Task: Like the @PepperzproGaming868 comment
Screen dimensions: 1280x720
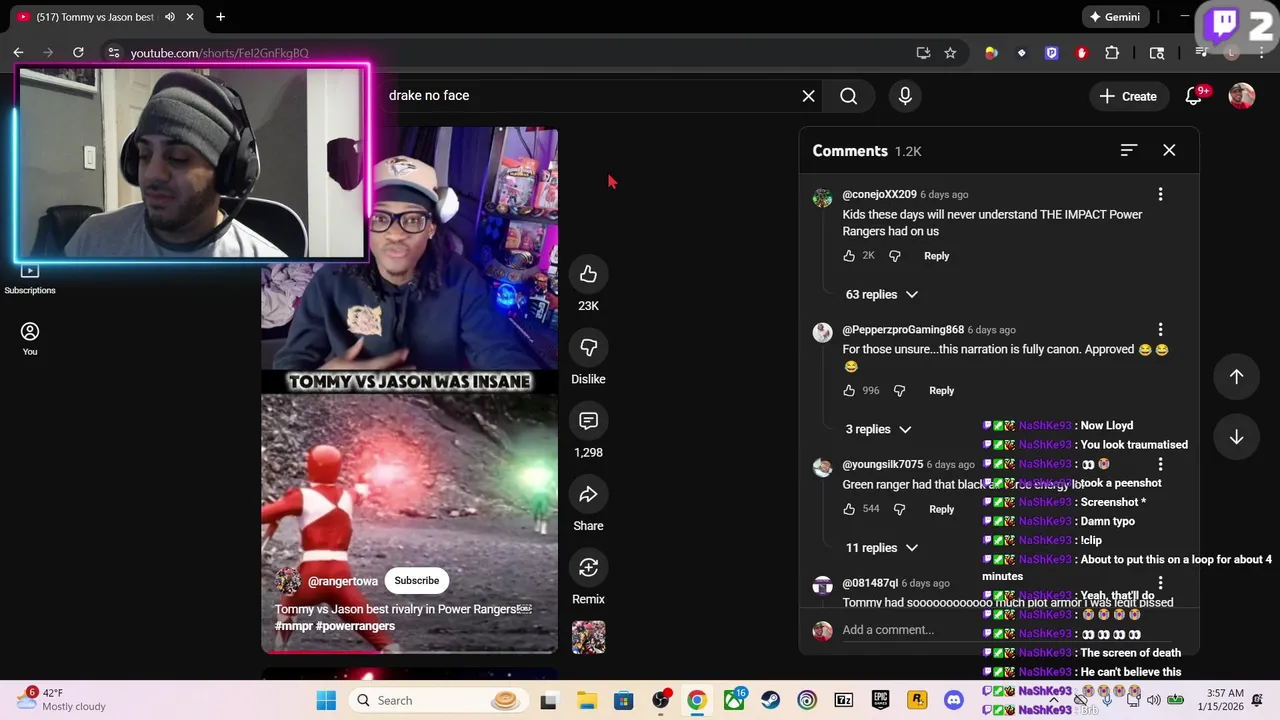Action: tap(849, 391)
